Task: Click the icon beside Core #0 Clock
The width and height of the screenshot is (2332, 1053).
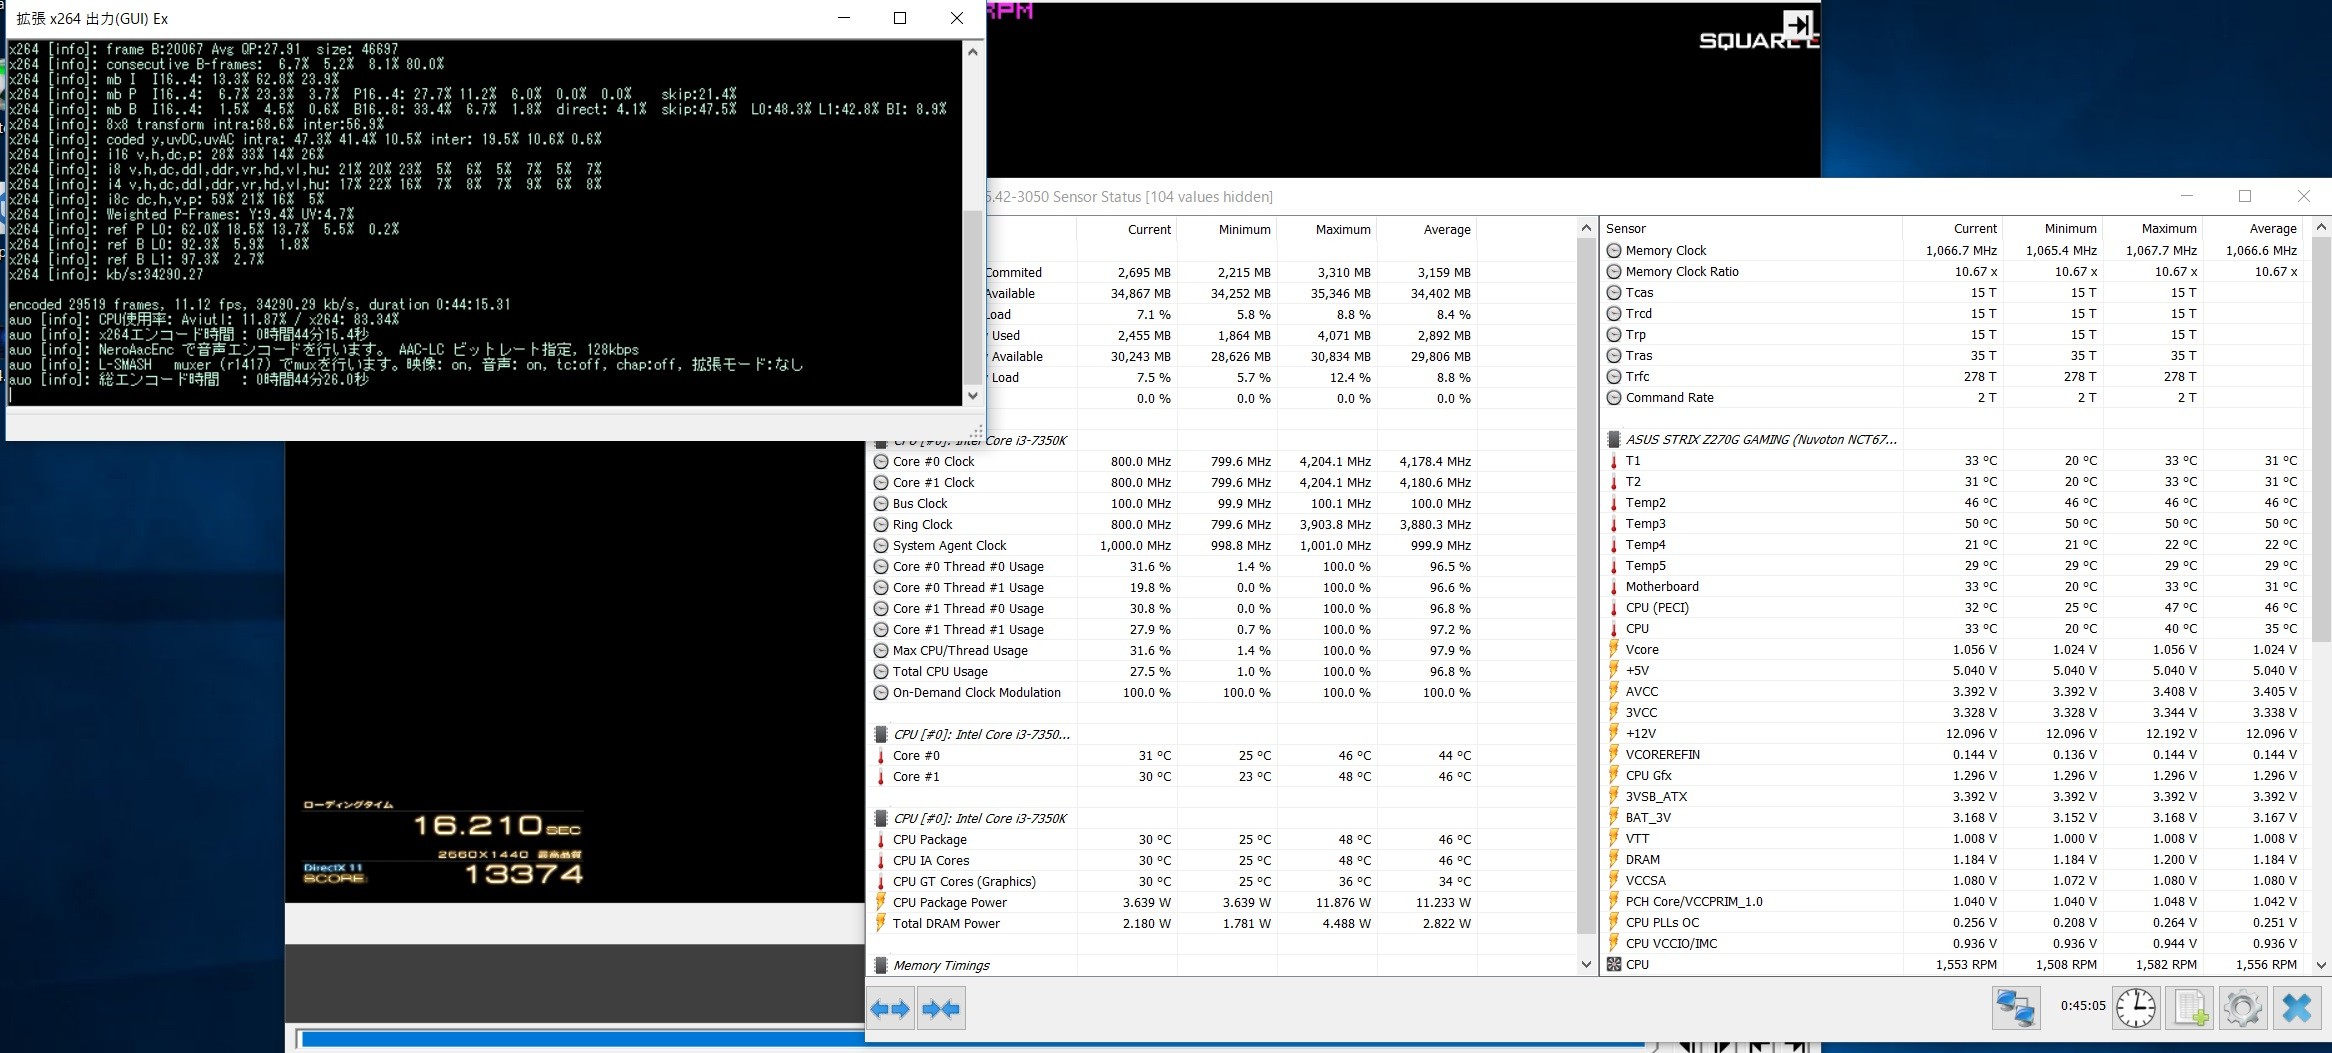Action: [881, 461]
